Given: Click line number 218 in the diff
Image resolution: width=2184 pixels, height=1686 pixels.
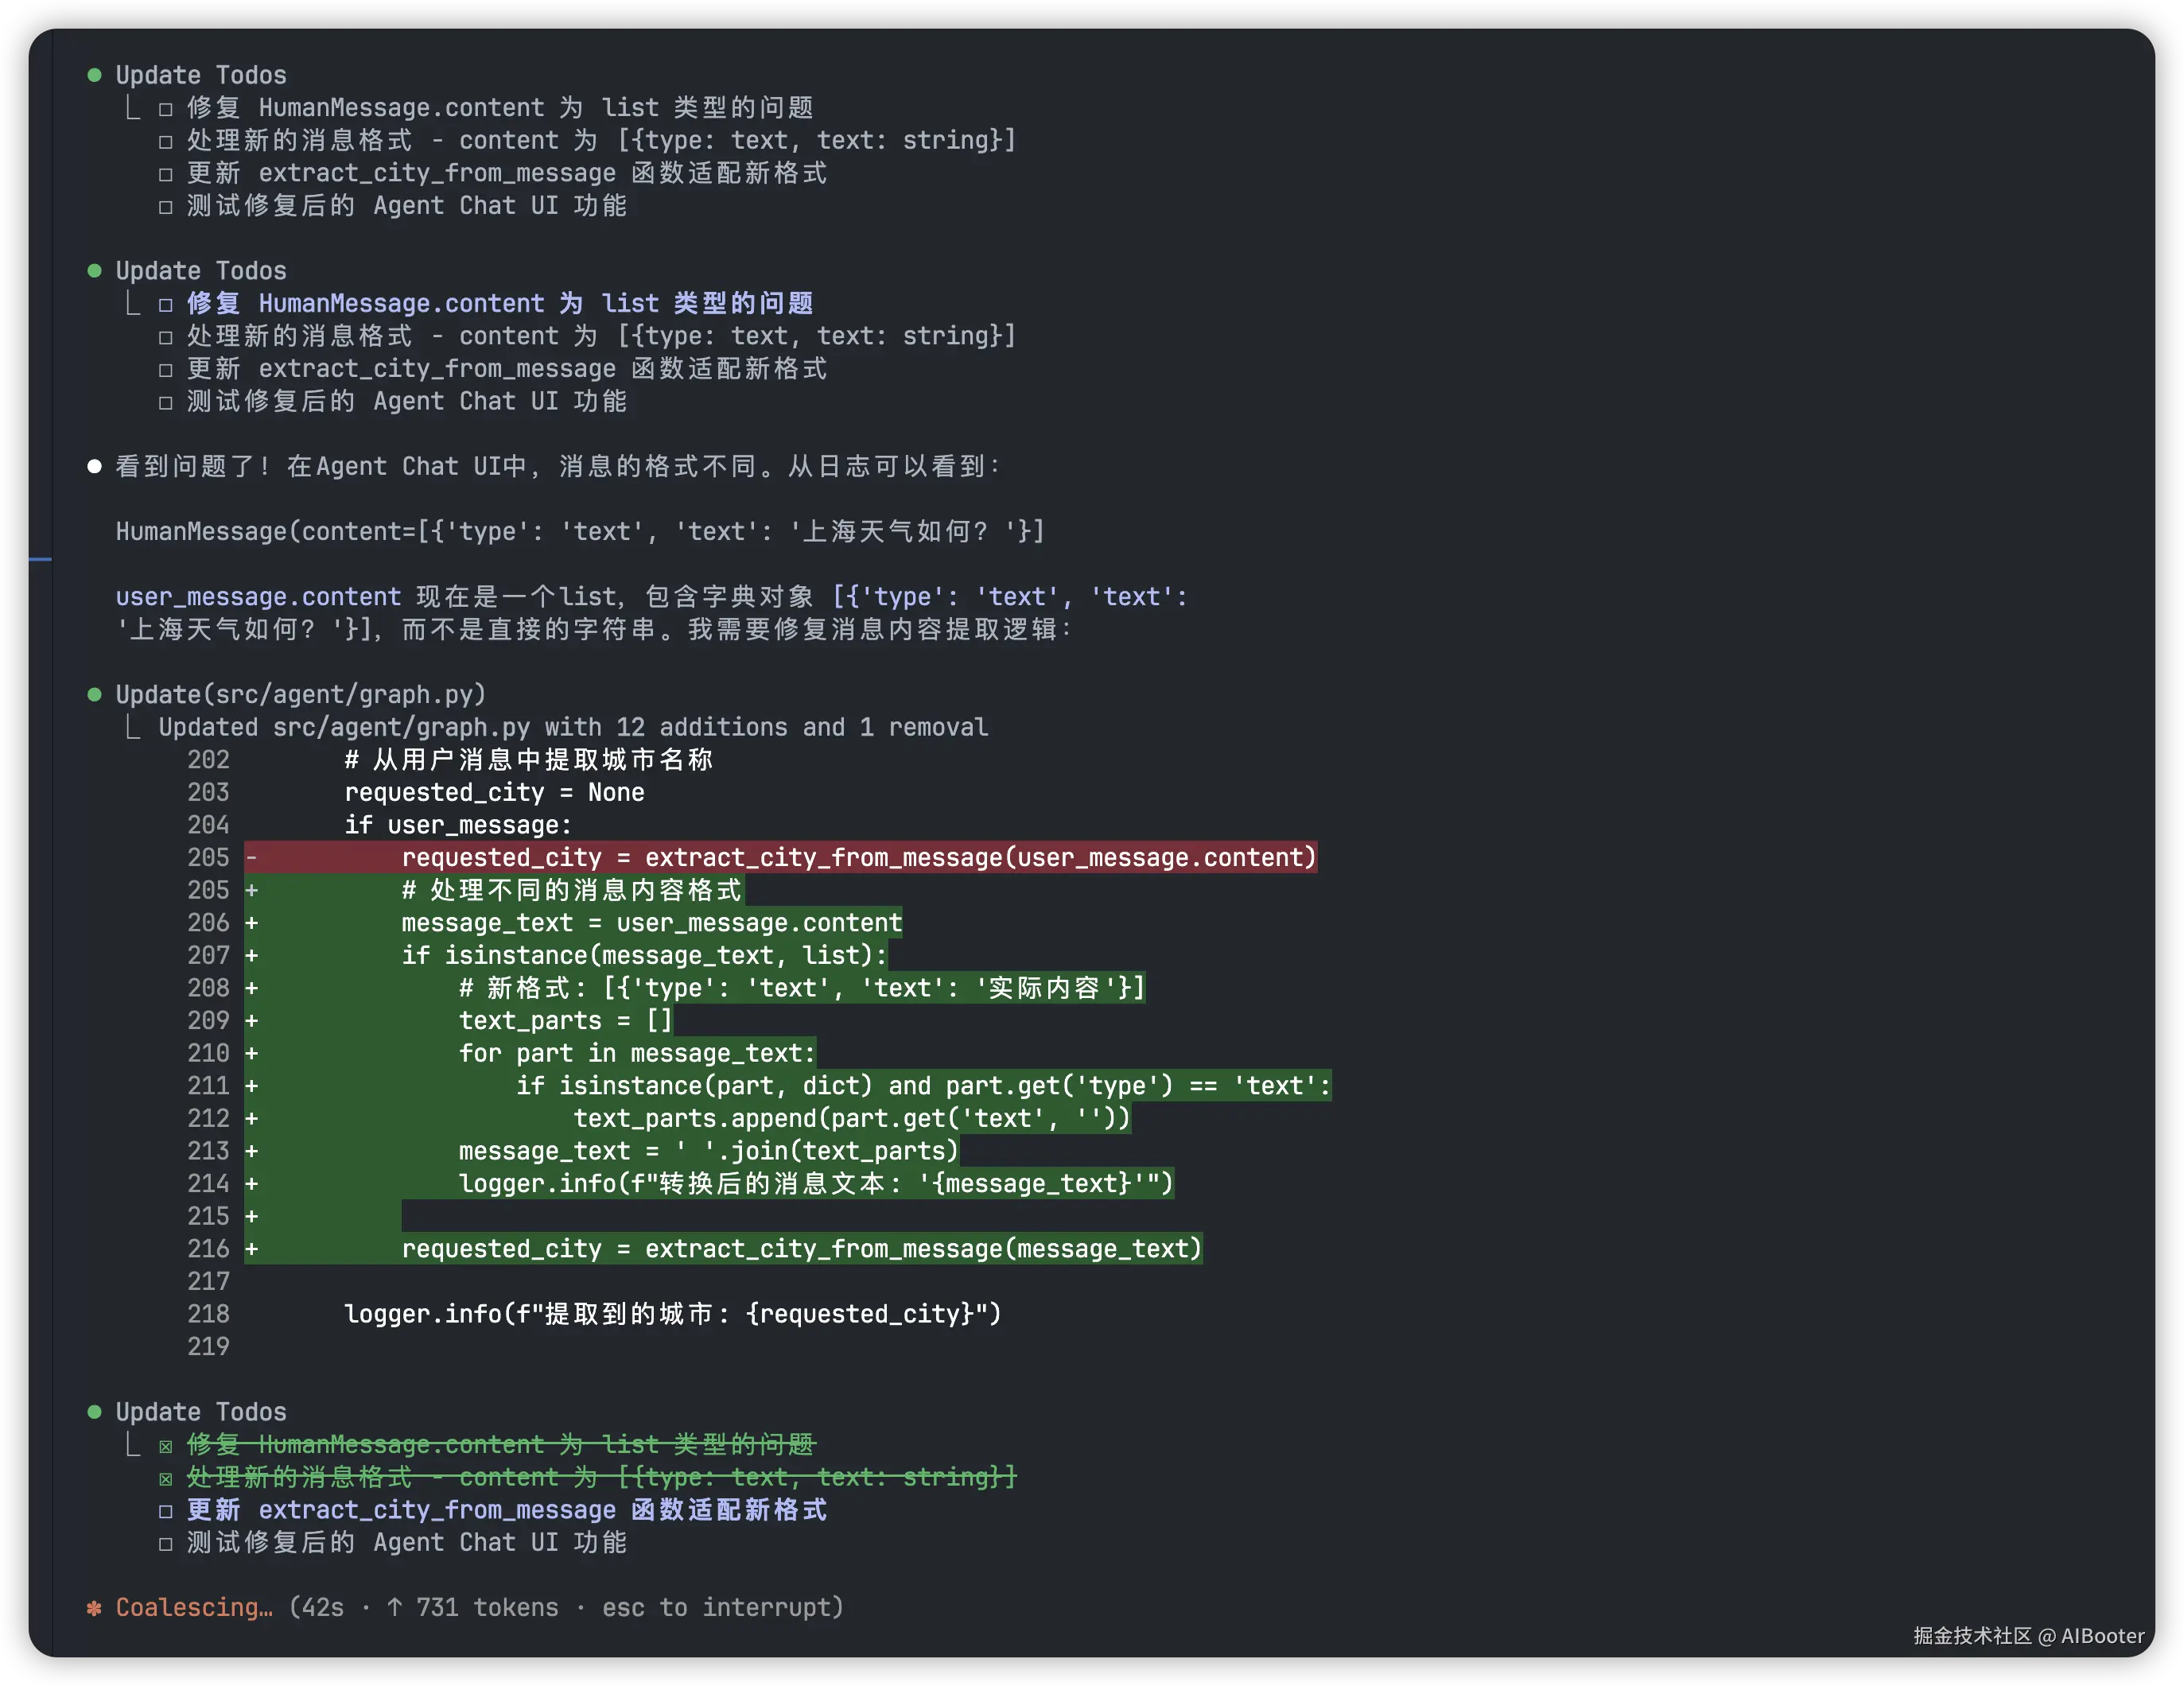Looking at the screenshot, I should click(x=208, y=1314).
